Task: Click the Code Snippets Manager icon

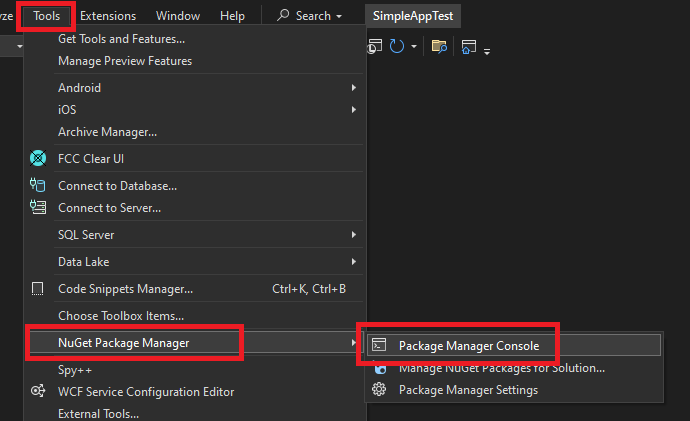Action: pos(38,289)
